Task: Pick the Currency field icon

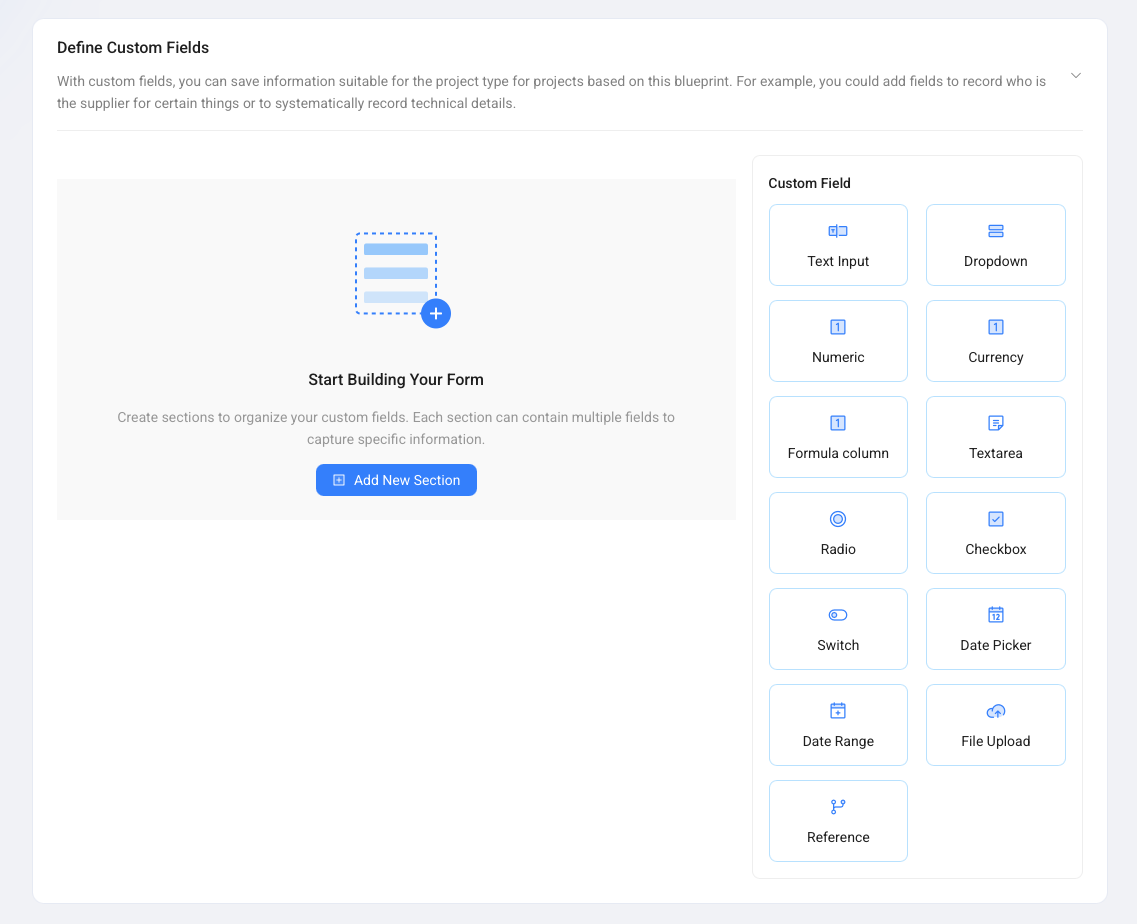Action: coord(996,327)
